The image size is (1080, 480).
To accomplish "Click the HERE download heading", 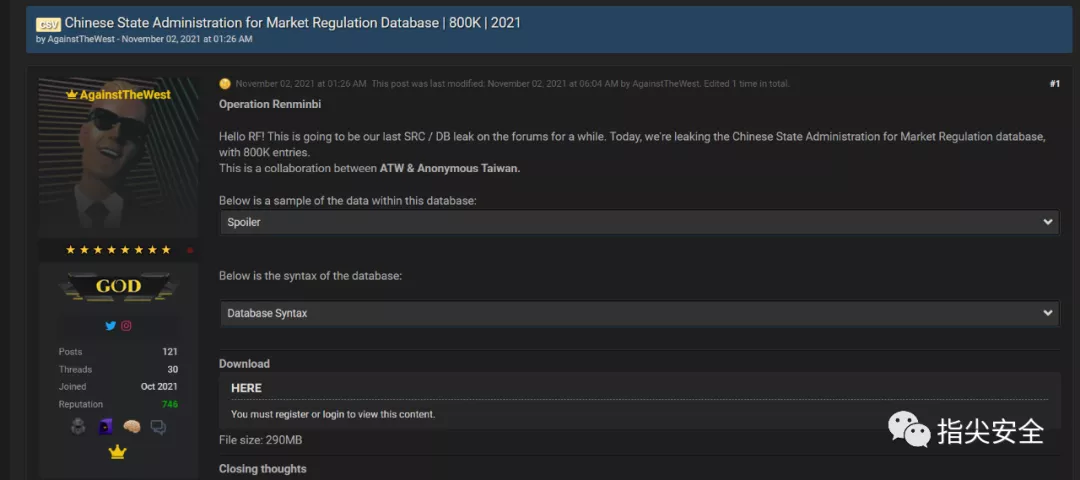I will coord(246,388).
